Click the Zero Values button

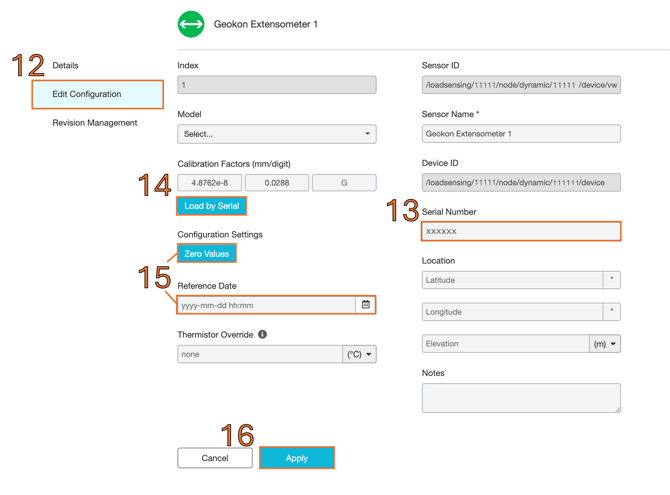point(207,254)
